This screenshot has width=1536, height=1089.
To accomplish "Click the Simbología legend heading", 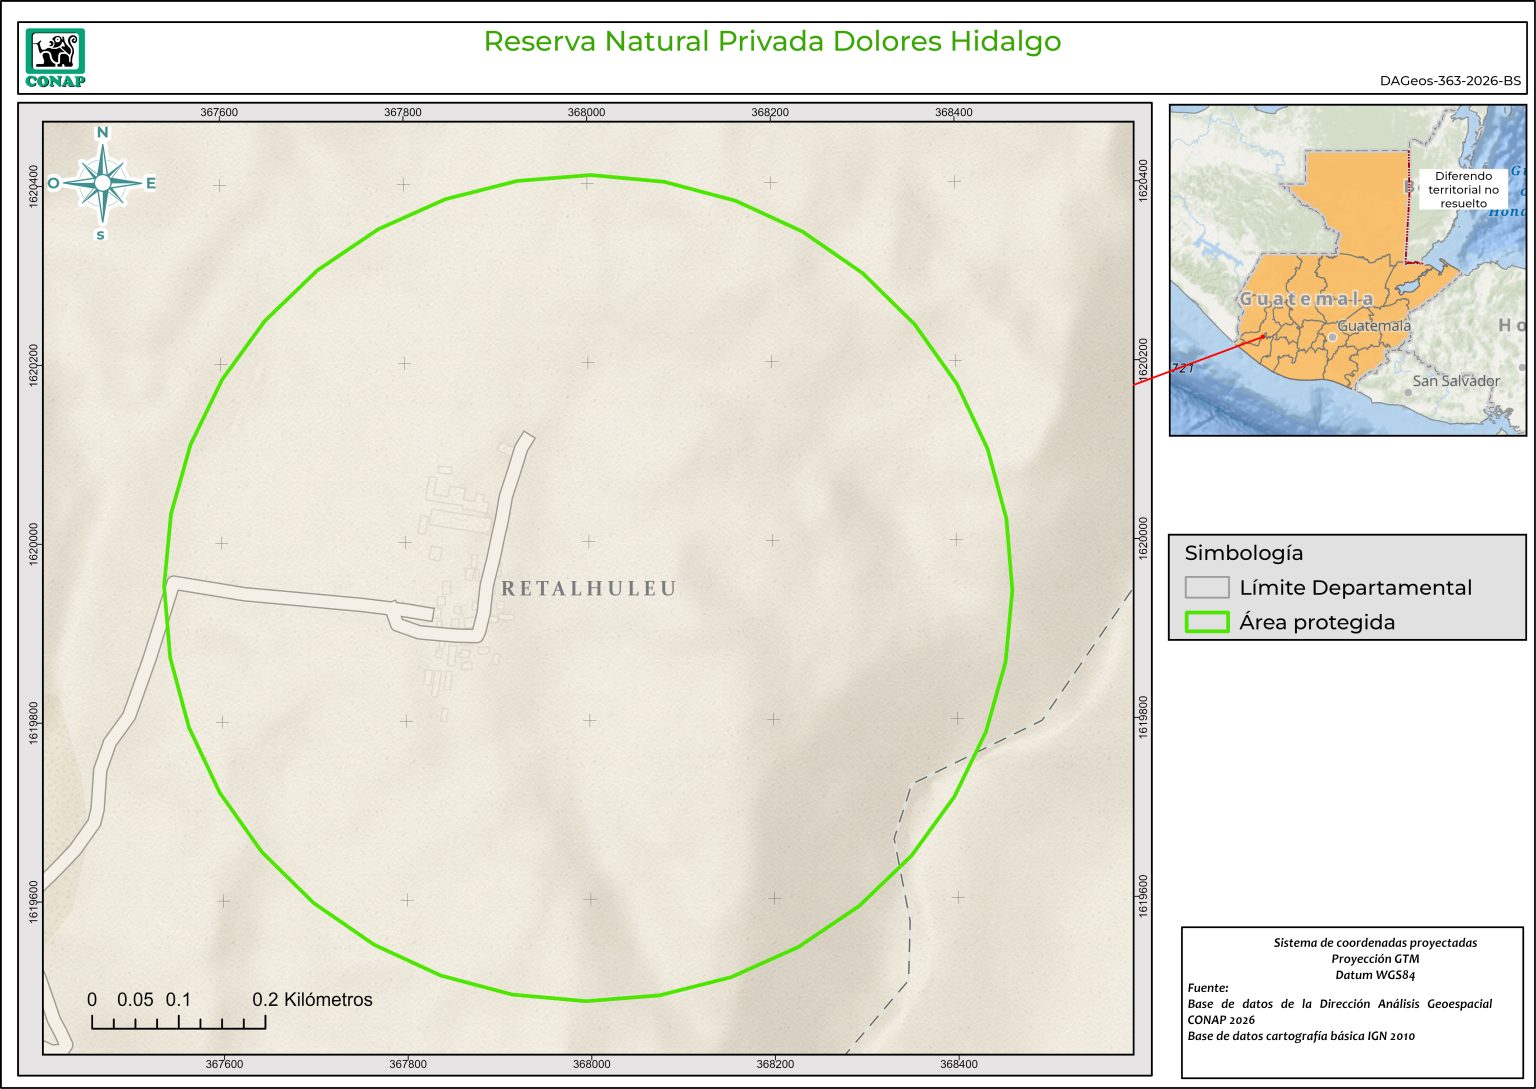I will tap(1243, 553).
